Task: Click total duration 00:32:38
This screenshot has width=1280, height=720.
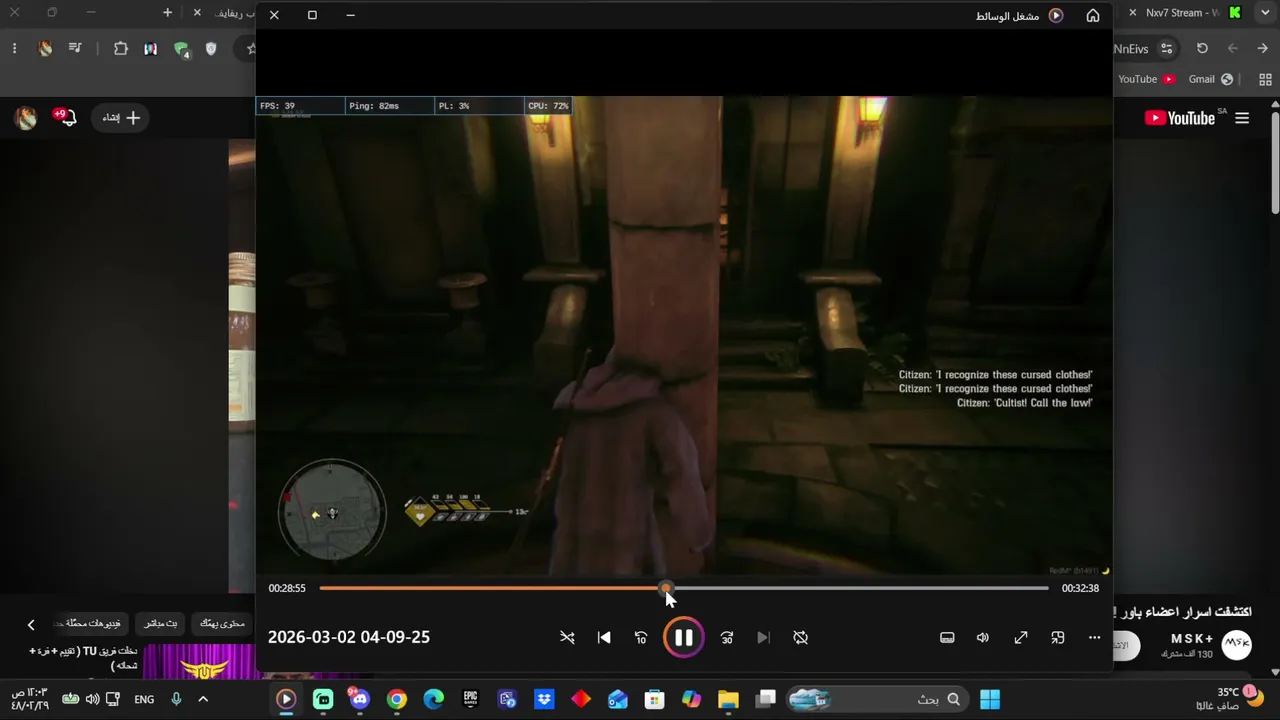Action: [1080, 588]
